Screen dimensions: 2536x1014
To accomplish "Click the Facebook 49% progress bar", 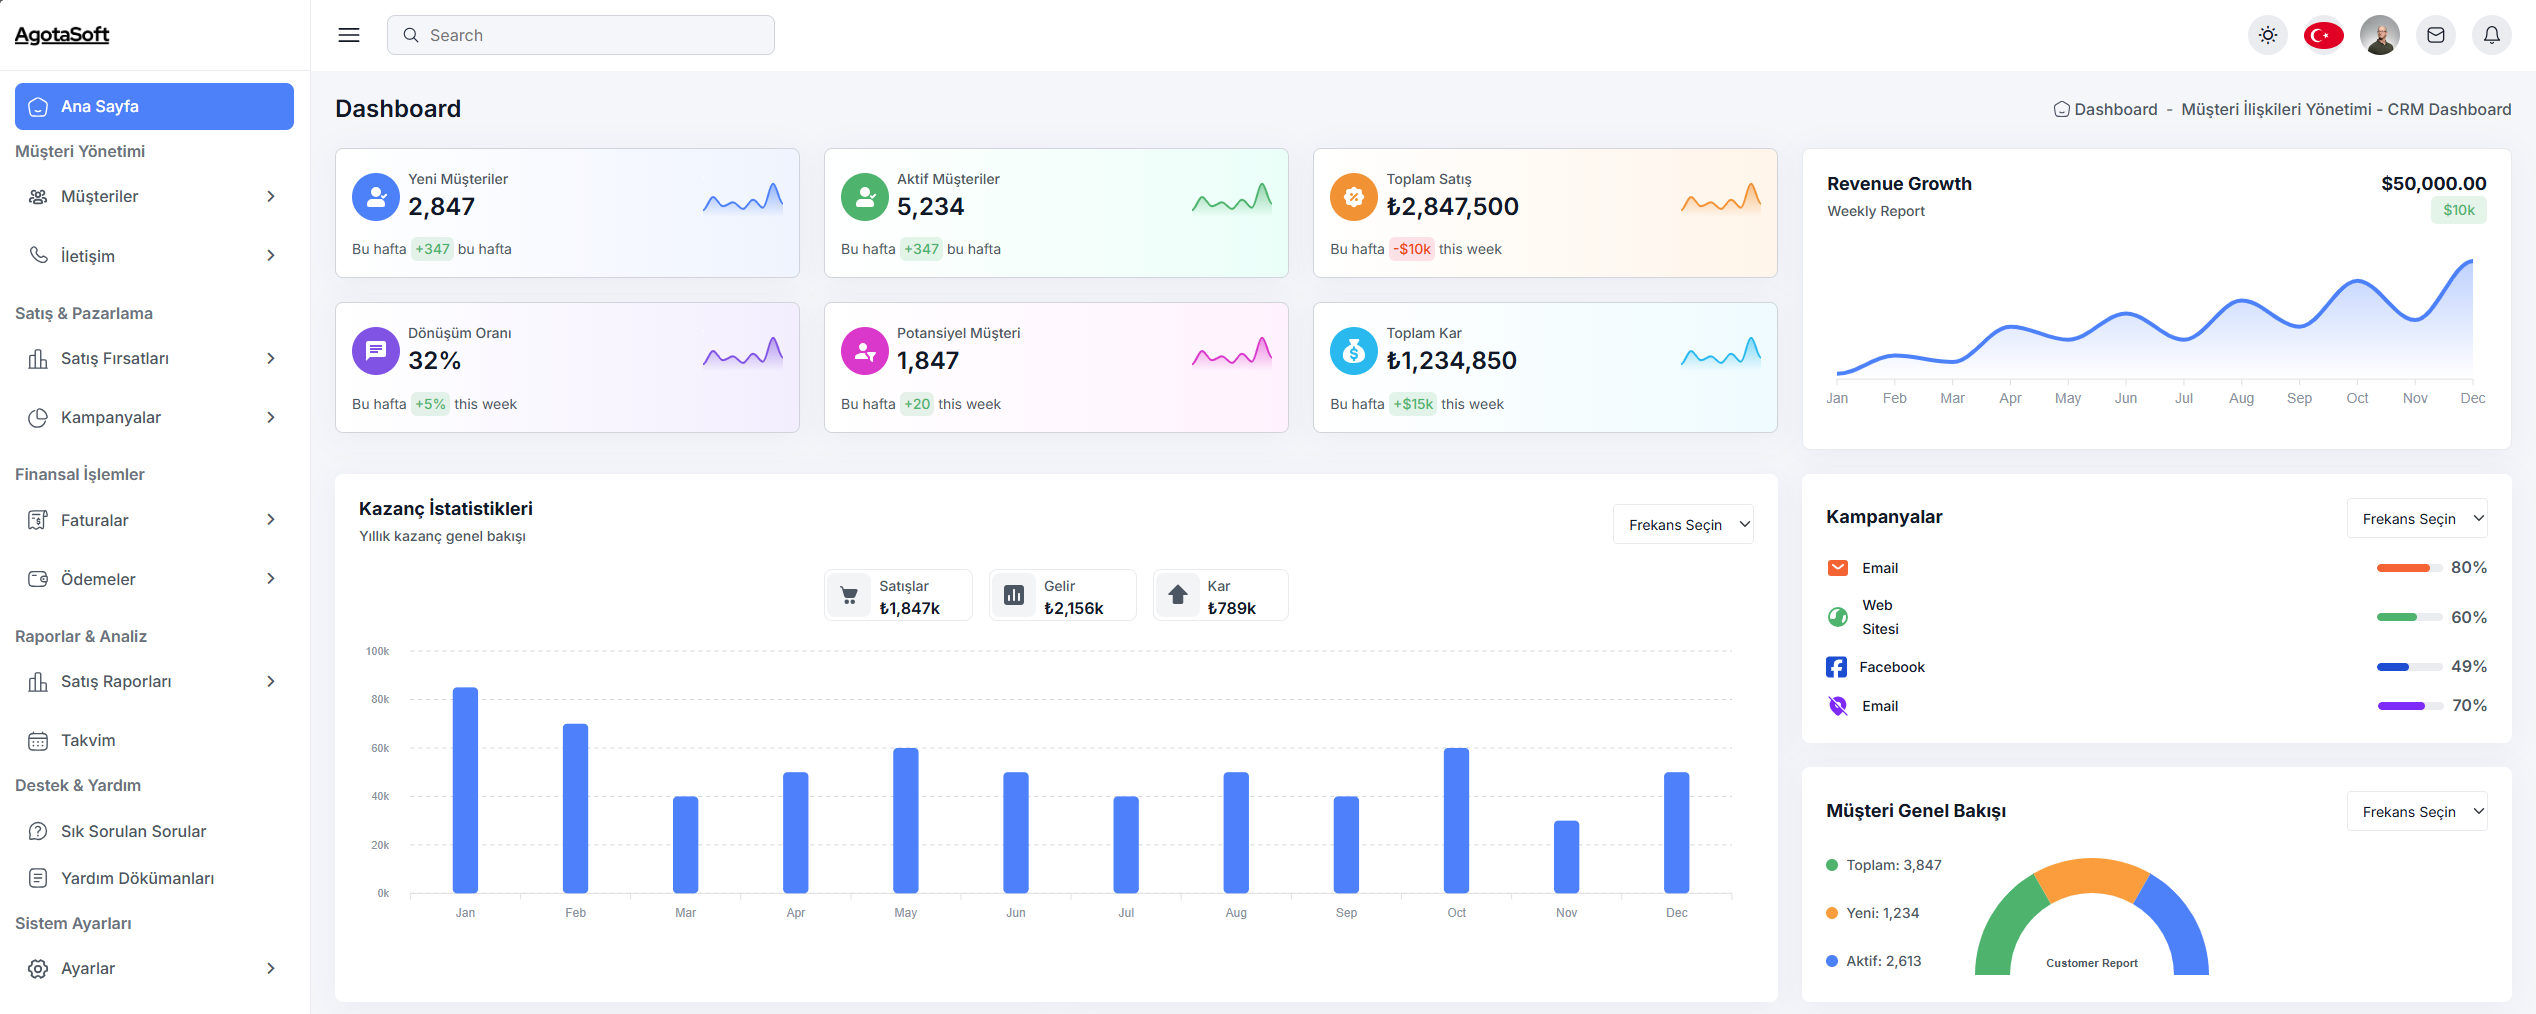I will 2409,667.
